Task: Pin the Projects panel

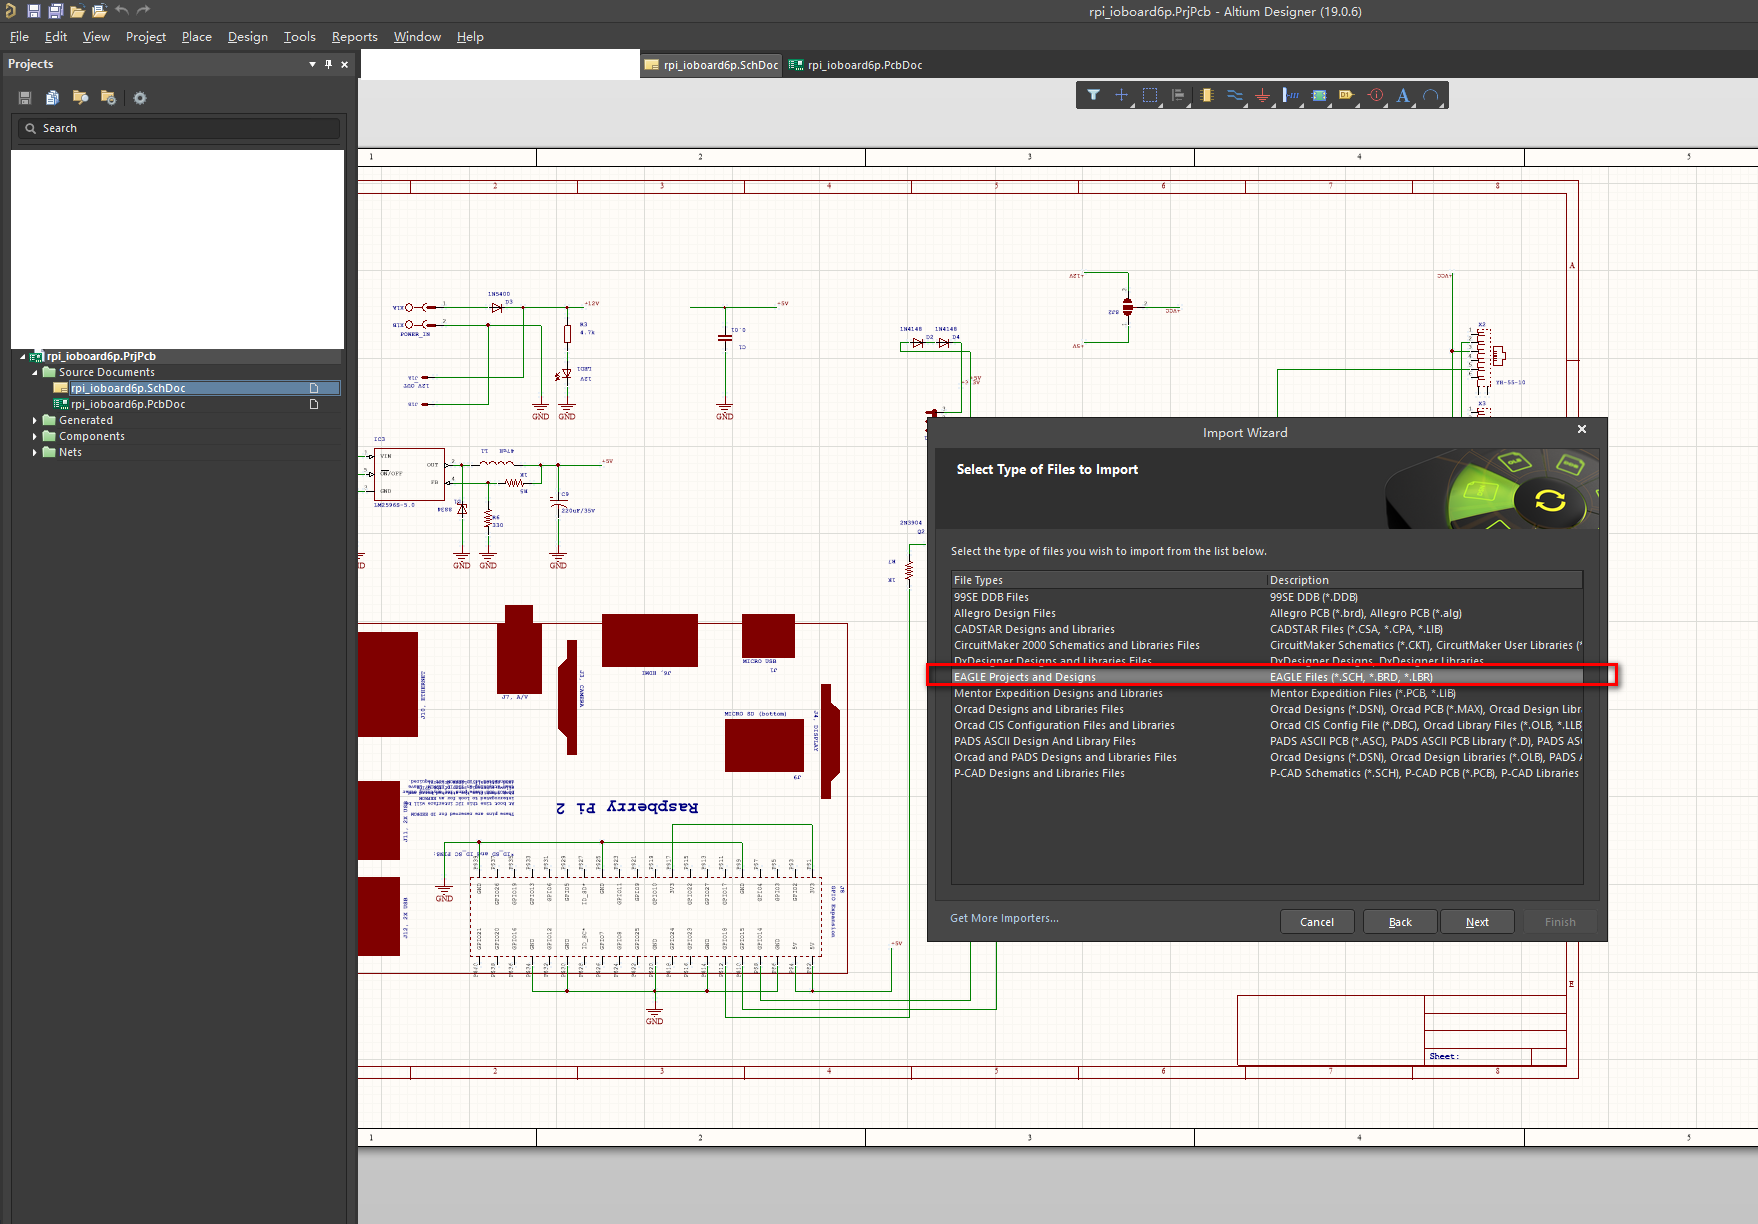Action: [328, 64]
